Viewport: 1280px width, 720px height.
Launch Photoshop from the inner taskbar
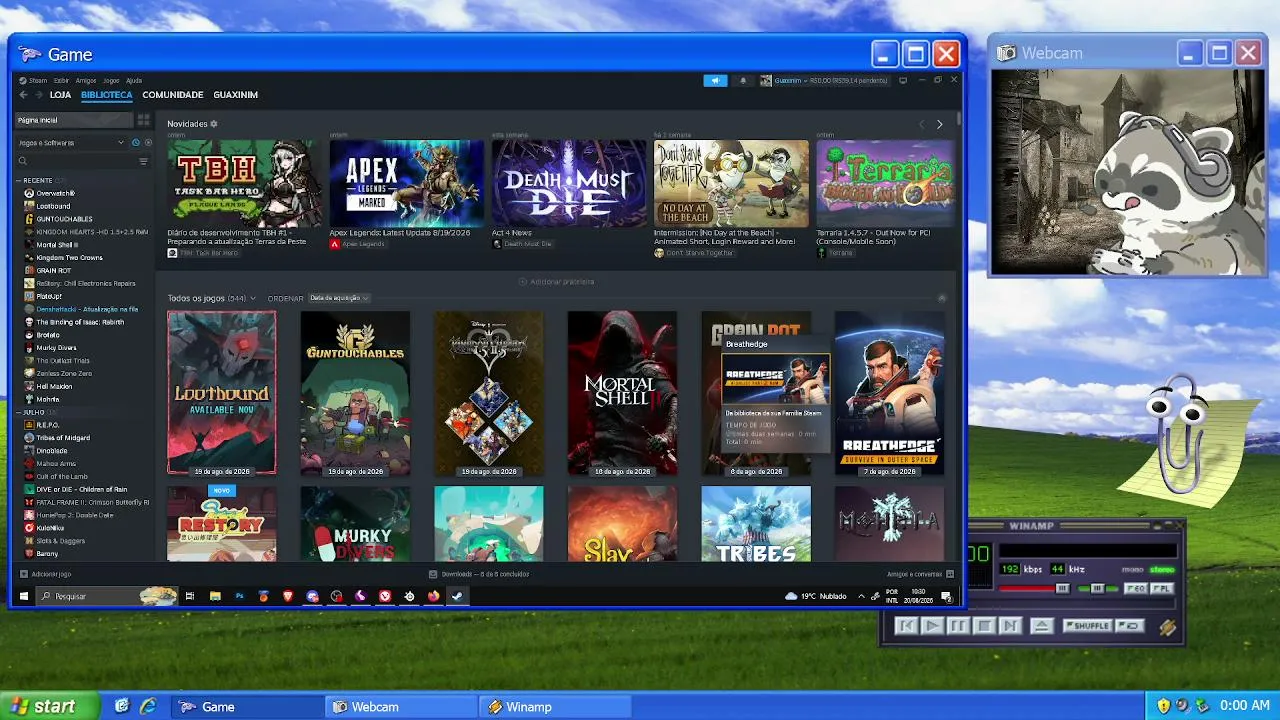[x=239, y=596]
